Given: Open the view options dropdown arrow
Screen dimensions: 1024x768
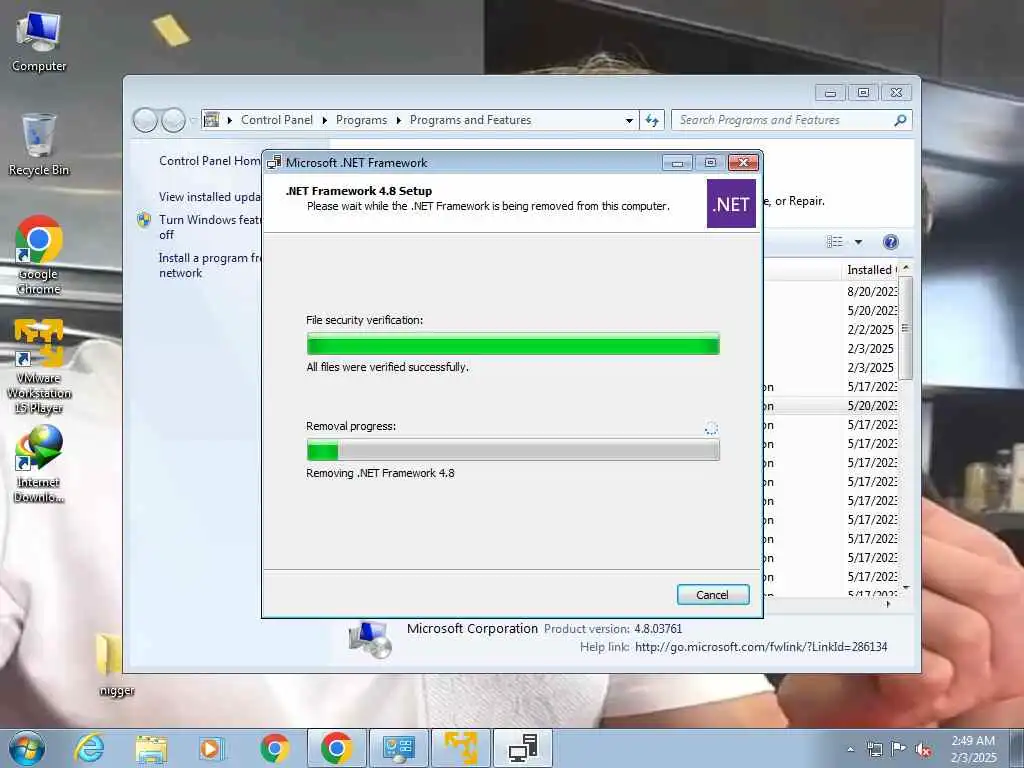Looking at the screenshot, I should (858, 242).
